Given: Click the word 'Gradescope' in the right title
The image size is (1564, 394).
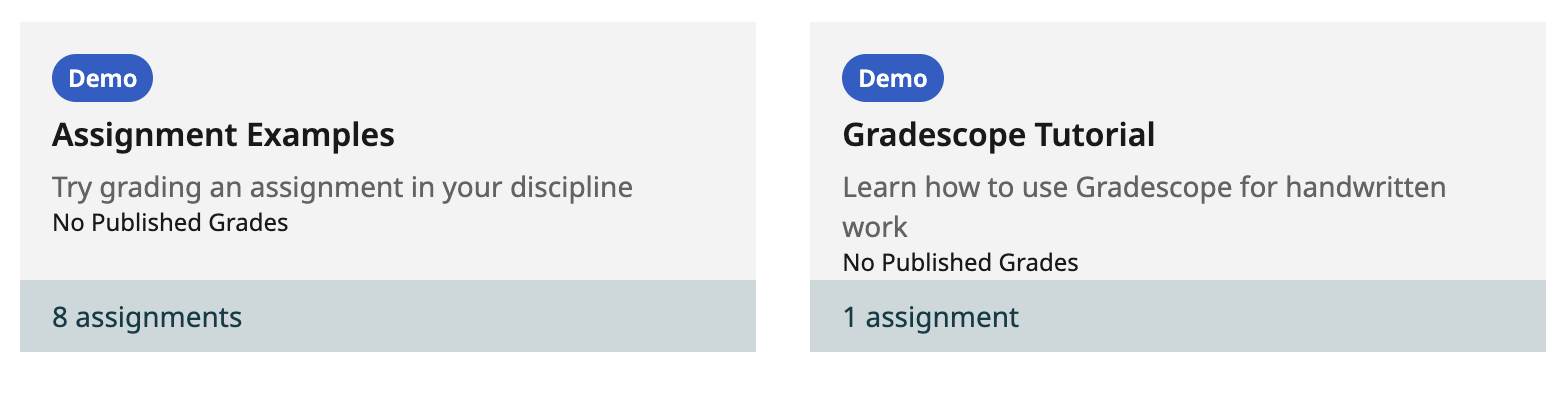Looking at the screenshot, I should point(933,135).
